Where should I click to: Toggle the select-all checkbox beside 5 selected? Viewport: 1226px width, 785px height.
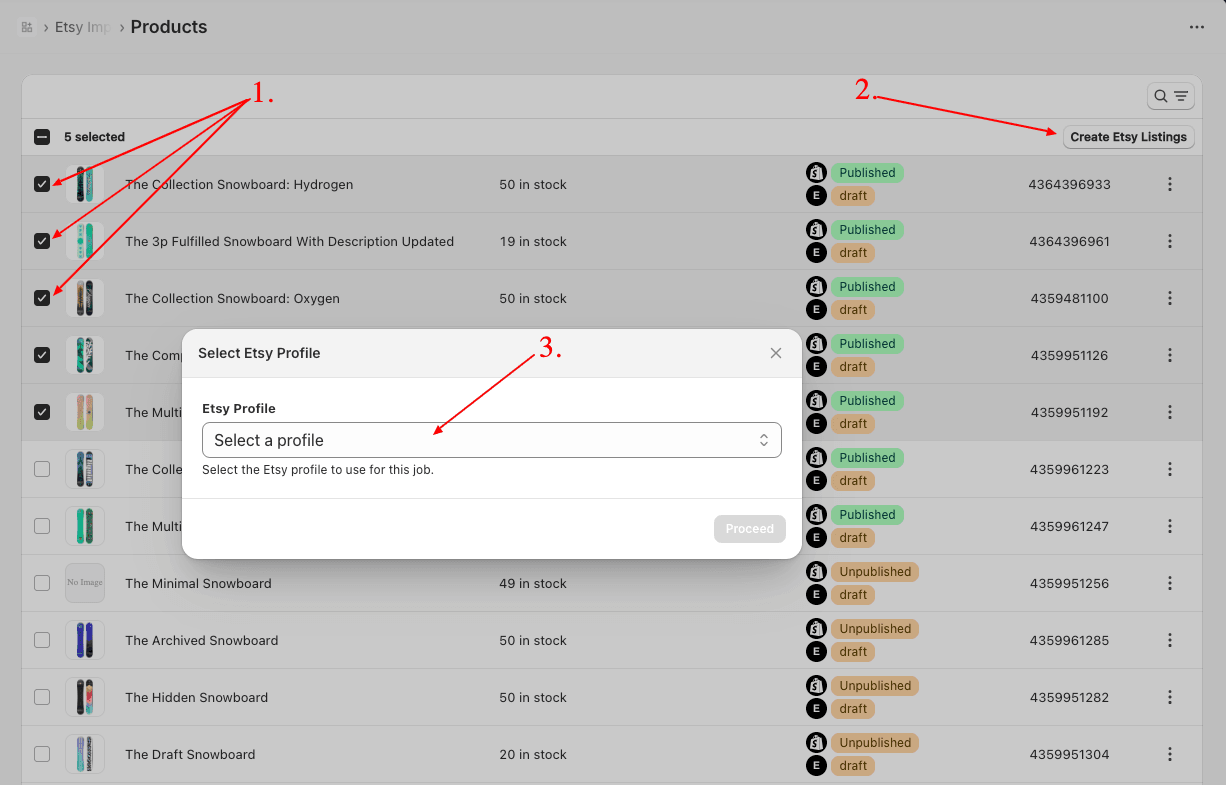42,137
